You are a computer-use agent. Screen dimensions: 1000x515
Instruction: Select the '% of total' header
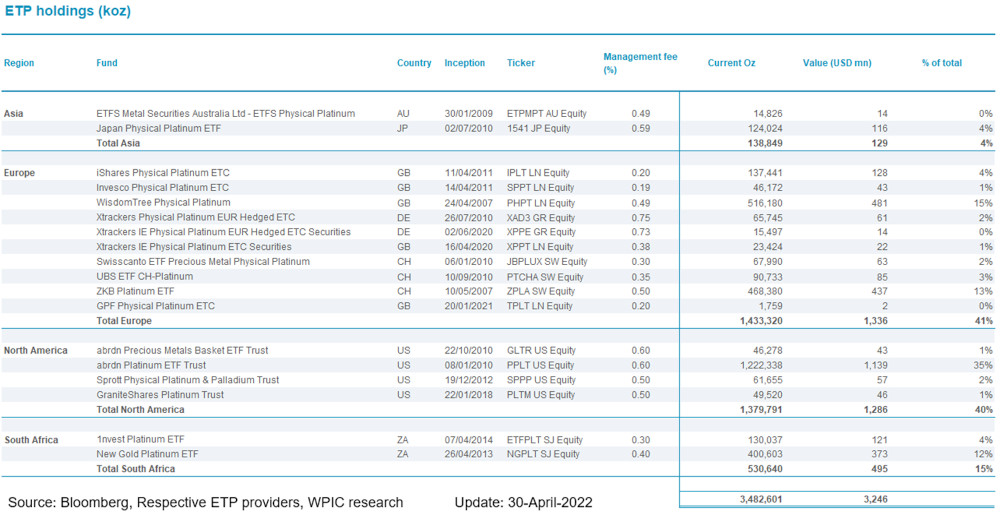(x=942, y=63)
